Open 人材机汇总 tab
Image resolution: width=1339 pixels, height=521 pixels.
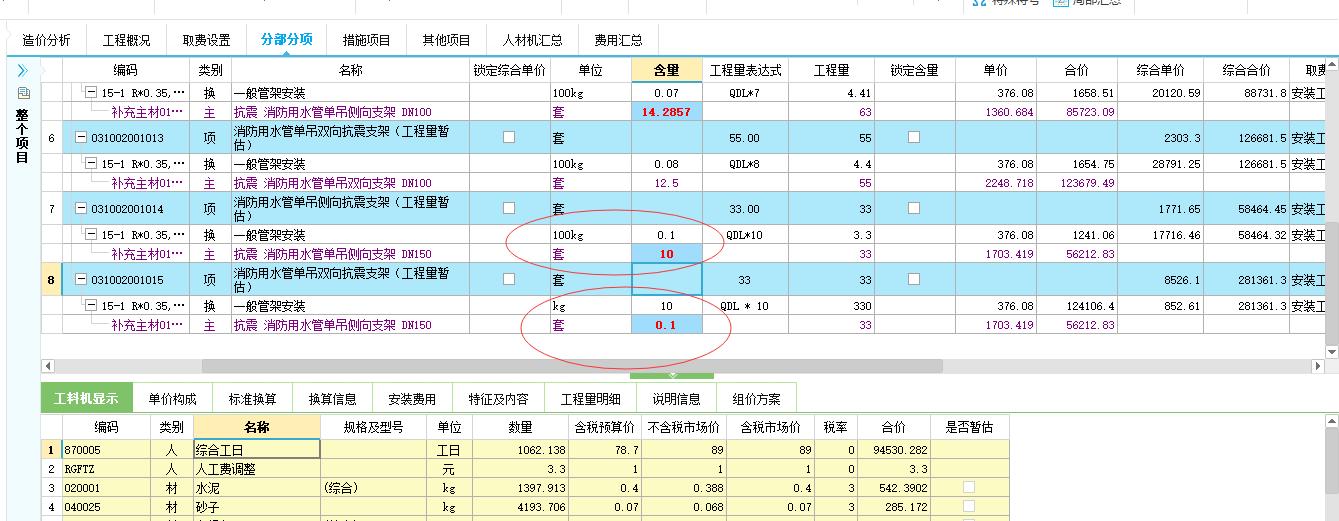click(532, 41)
